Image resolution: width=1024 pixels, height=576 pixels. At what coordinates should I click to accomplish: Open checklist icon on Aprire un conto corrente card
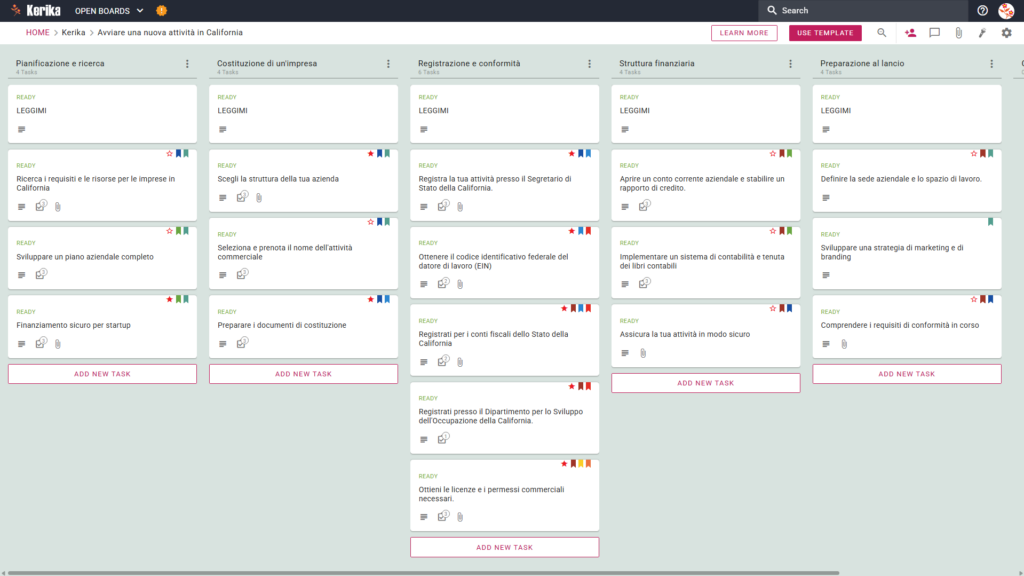(x=645, y=206)
